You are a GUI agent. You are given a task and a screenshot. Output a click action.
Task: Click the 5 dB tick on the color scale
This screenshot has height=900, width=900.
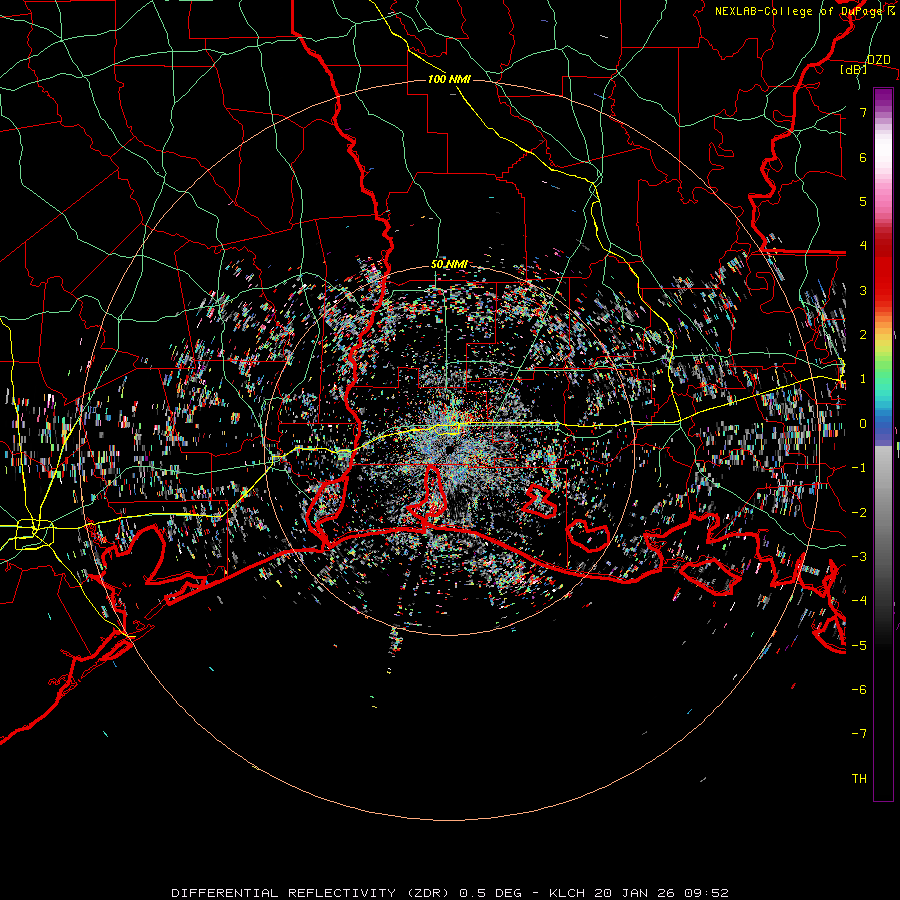click(863, 201)
